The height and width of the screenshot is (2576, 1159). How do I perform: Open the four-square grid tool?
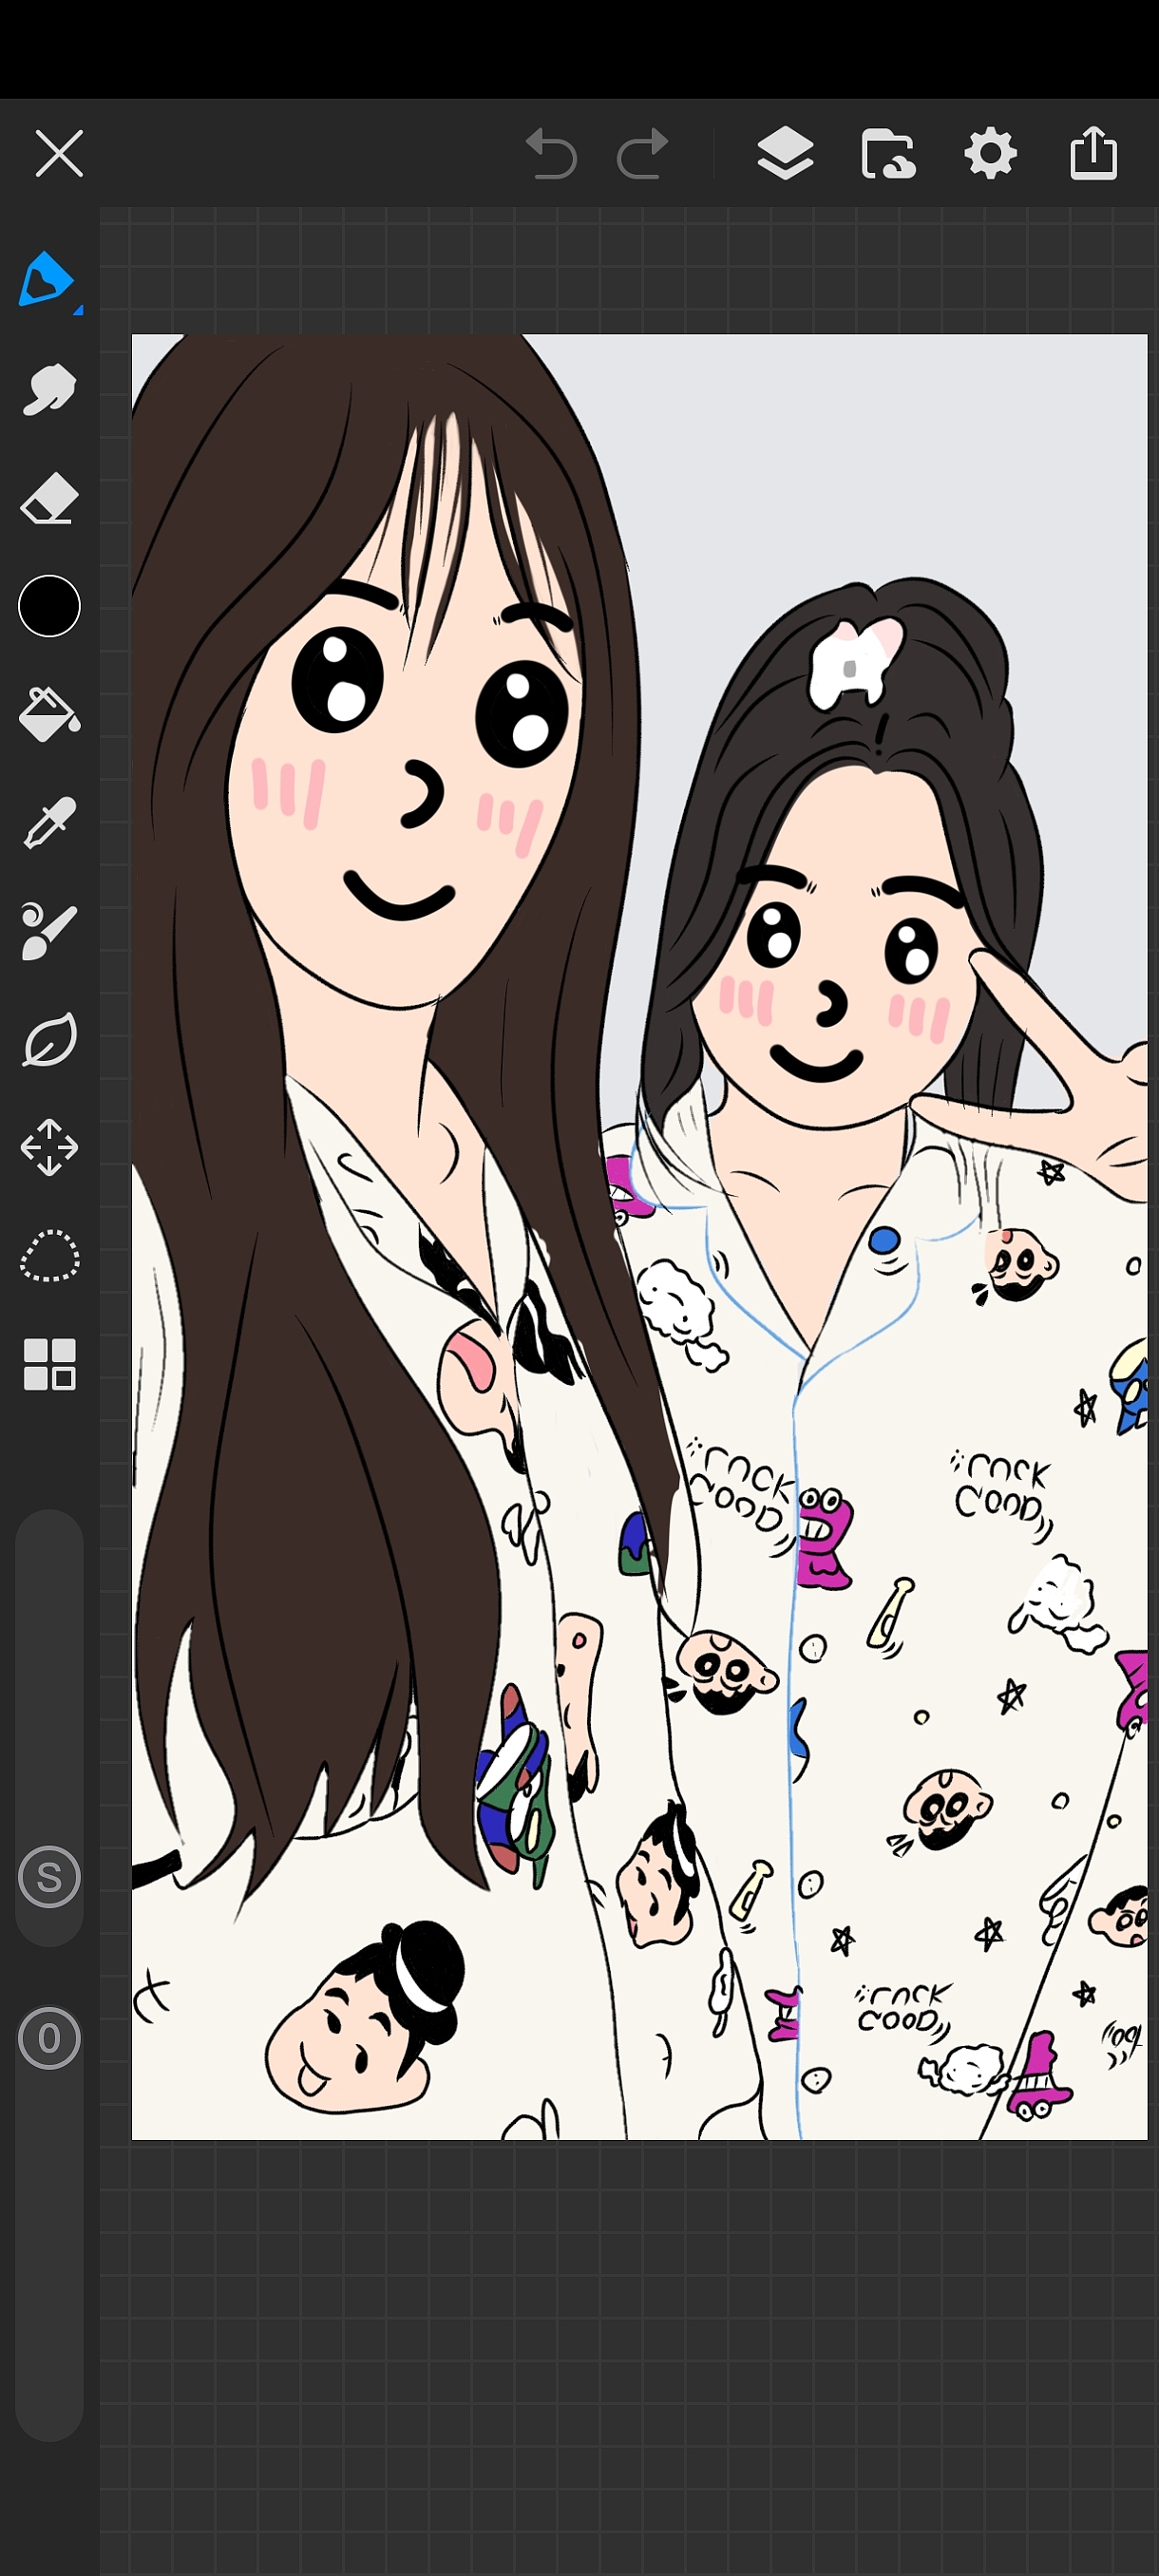pyautogui.click(x=49, y=1364)
